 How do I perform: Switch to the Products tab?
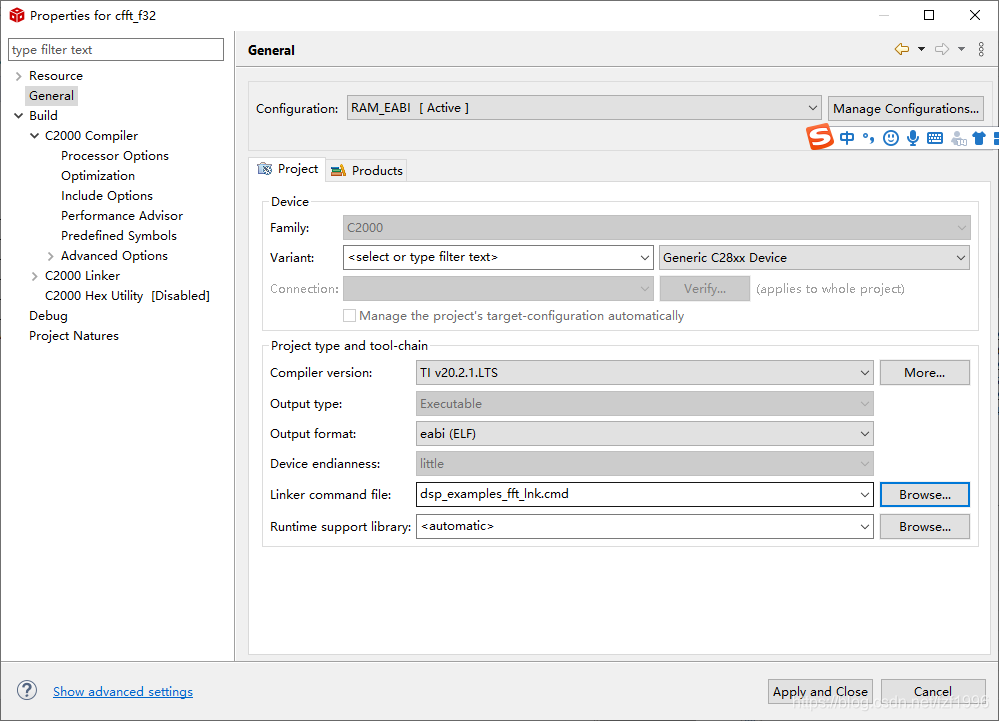pos(366,170)
